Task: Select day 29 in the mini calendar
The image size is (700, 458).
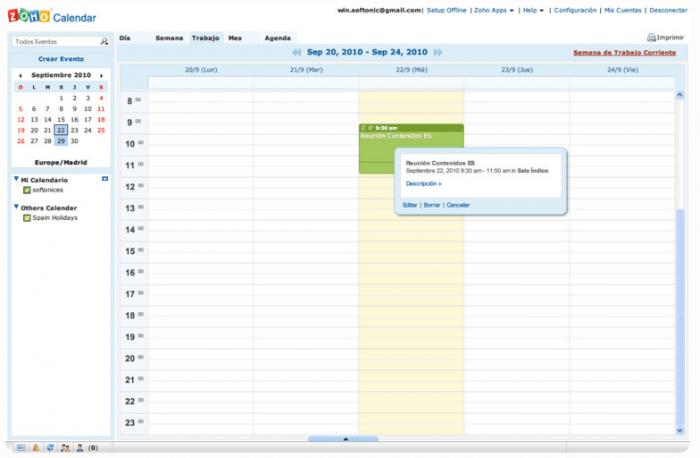Action: point(61,141)
